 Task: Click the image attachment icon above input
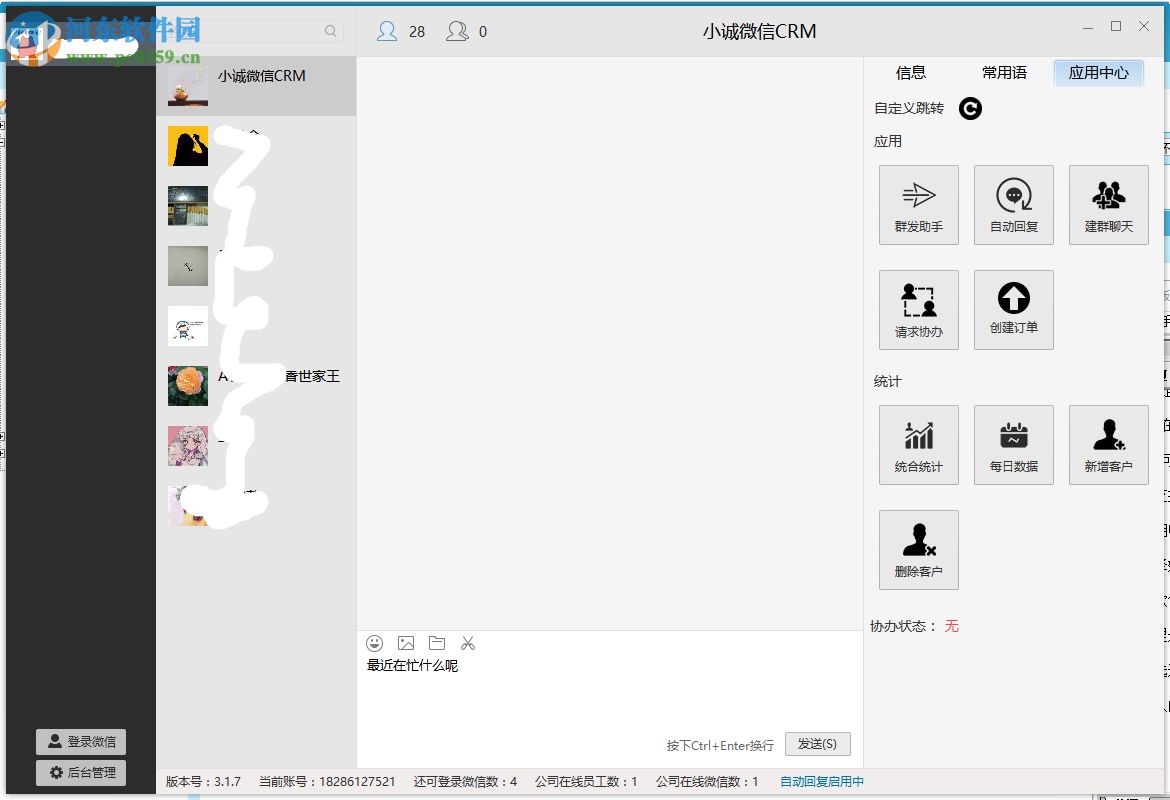point(406,643)
